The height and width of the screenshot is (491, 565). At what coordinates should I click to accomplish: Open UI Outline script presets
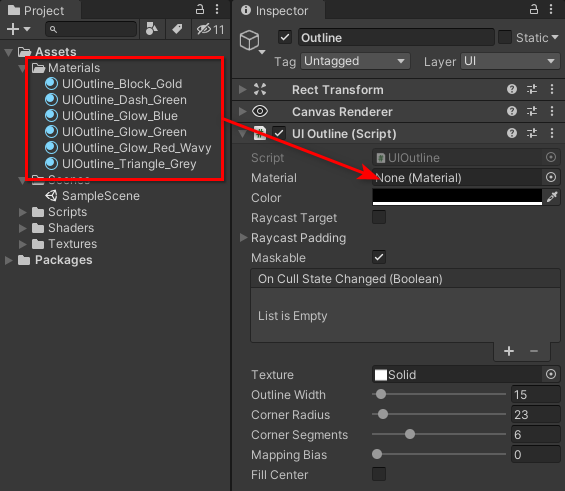pos(532,133)
